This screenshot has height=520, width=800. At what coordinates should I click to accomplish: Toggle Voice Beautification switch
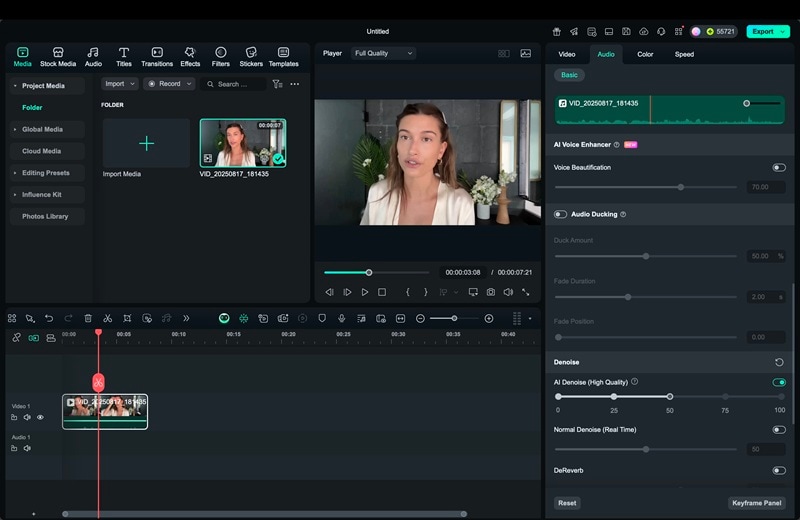point(779,168)
